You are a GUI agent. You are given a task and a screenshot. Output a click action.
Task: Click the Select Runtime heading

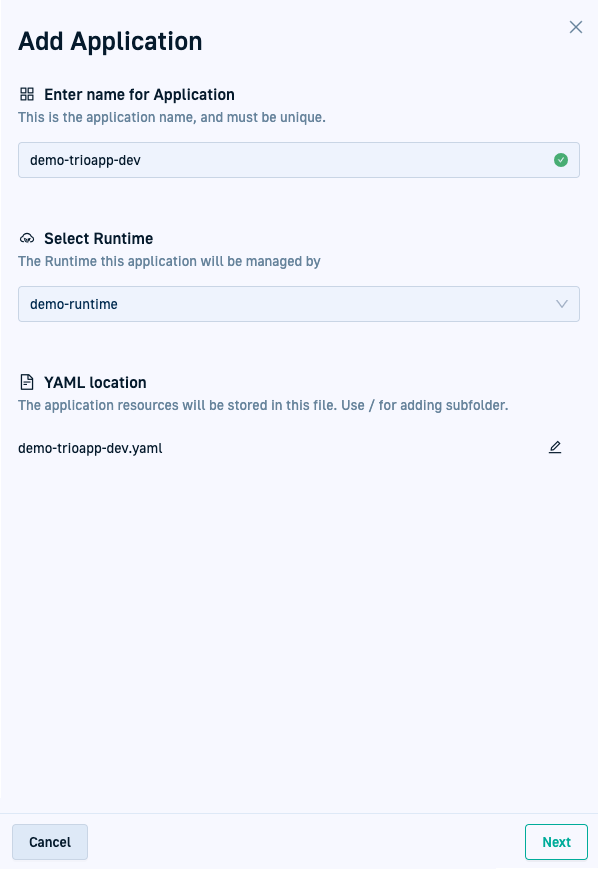coord(99,238)
